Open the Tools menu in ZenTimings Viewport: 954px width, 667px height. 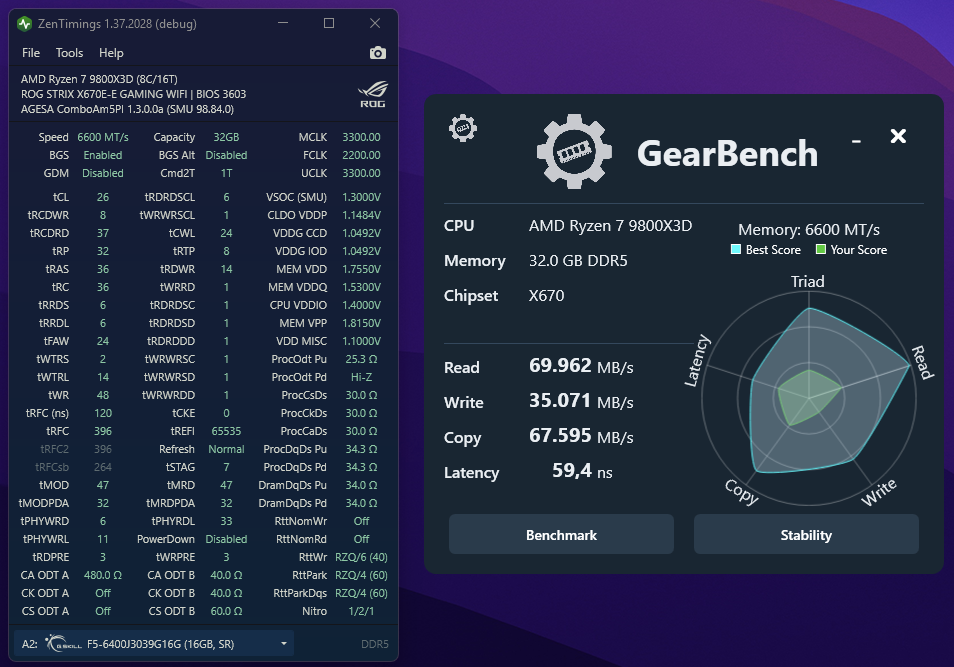pyautogui.click(x=69, y=53)
